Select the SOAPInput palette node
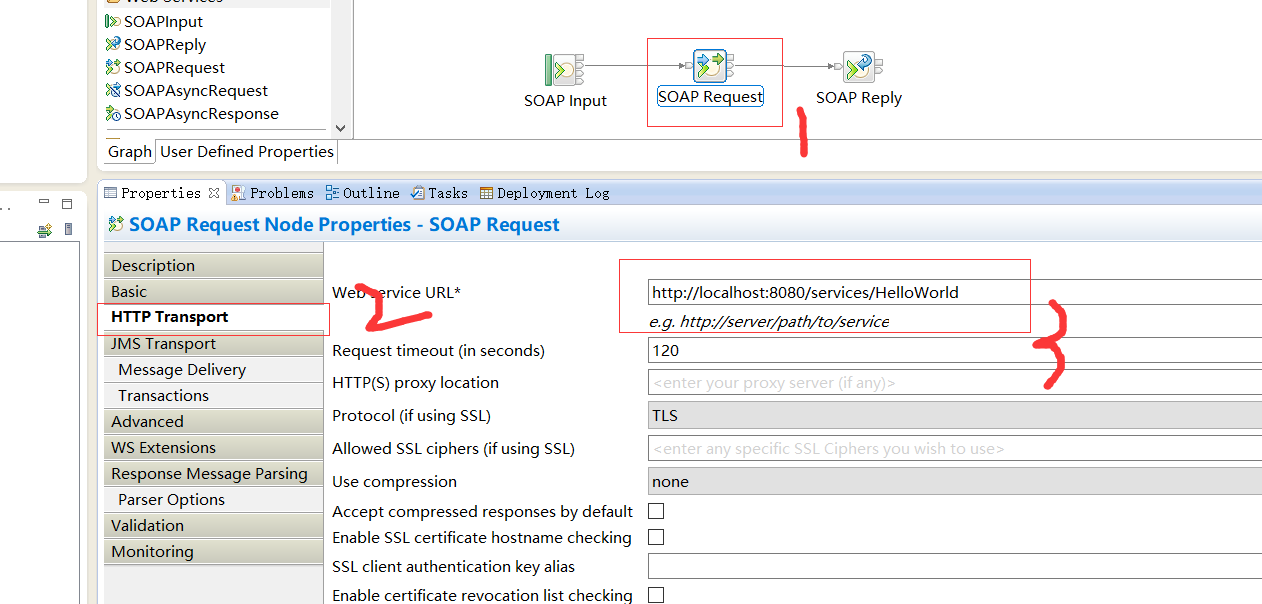 click(154, 21)
